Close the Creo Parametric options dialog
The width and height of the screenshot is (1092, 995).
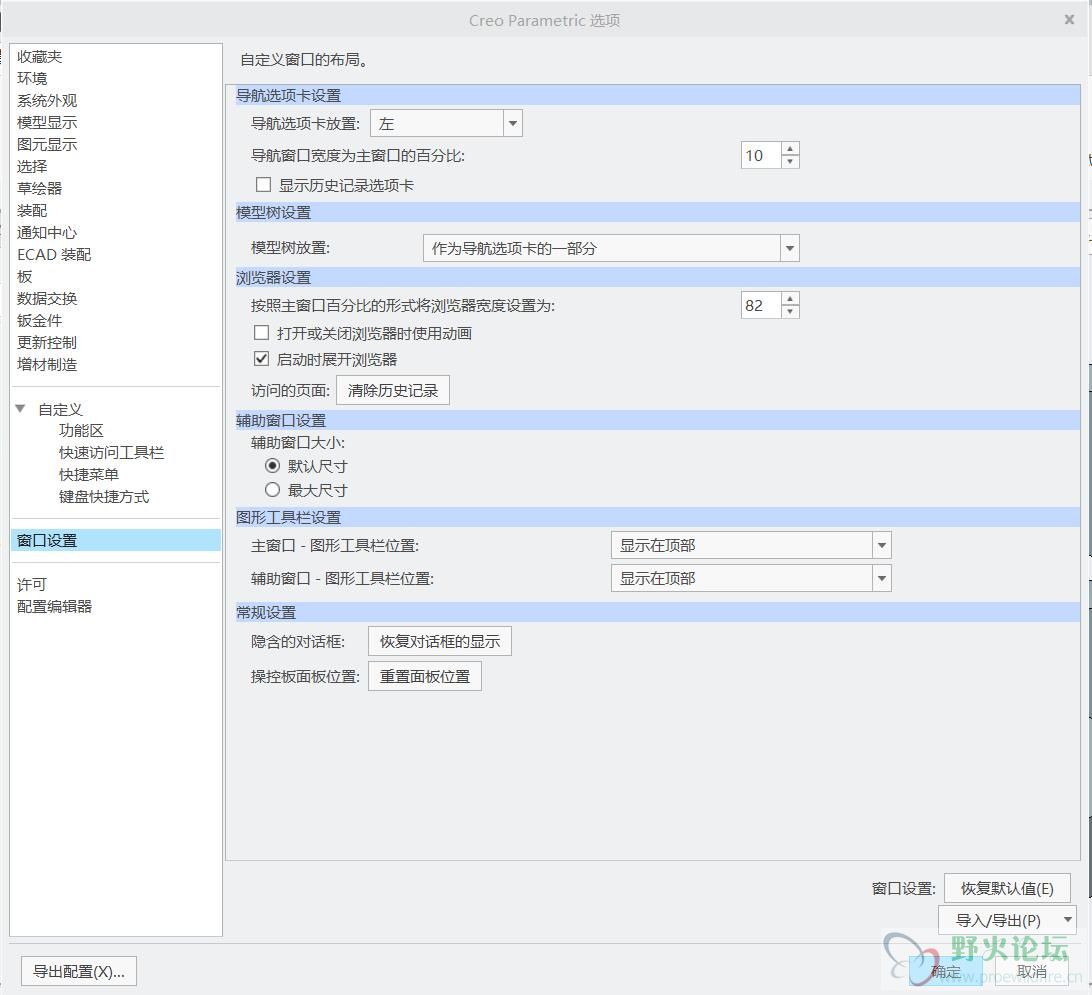click(1069, 19)
